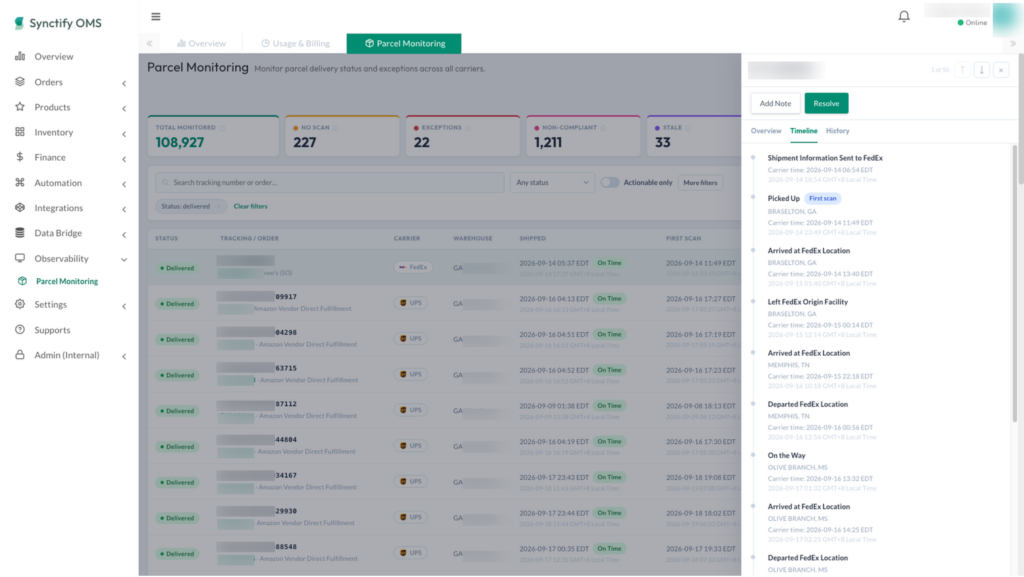Click the Integrations icon
The height and width of the screenshot is (577, 1024).
tap(20, 208)
